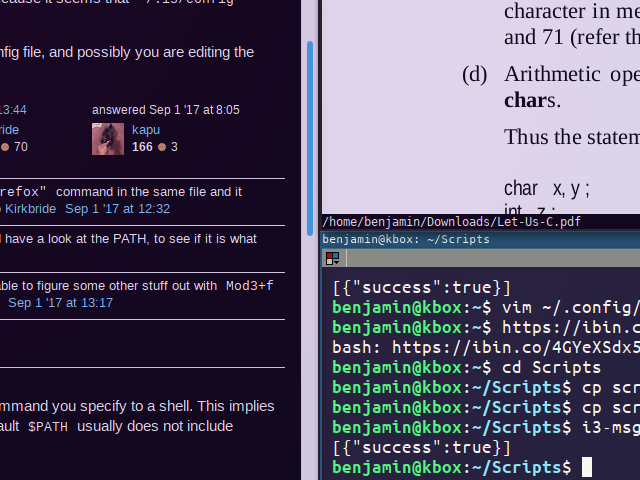Open comment timestamp Sep 1 '17 at 13:17

pos(60,302)
